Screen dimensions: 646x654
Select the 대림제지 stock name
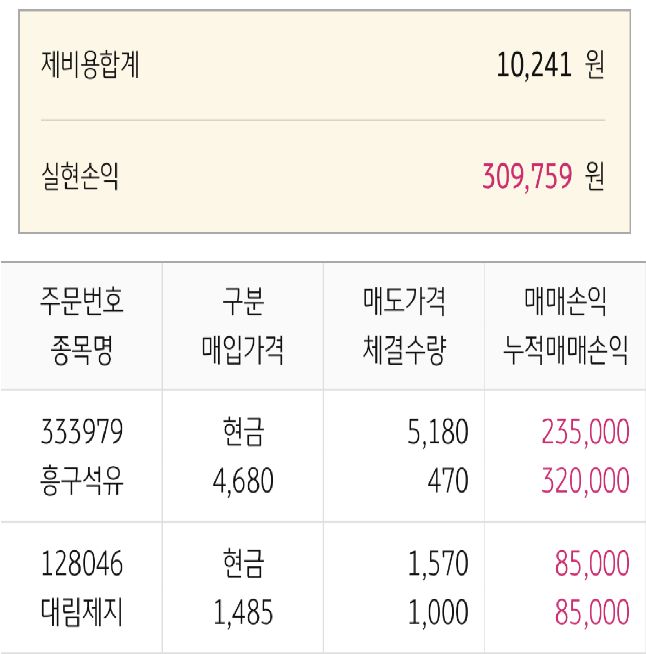[x=82, y=612]
